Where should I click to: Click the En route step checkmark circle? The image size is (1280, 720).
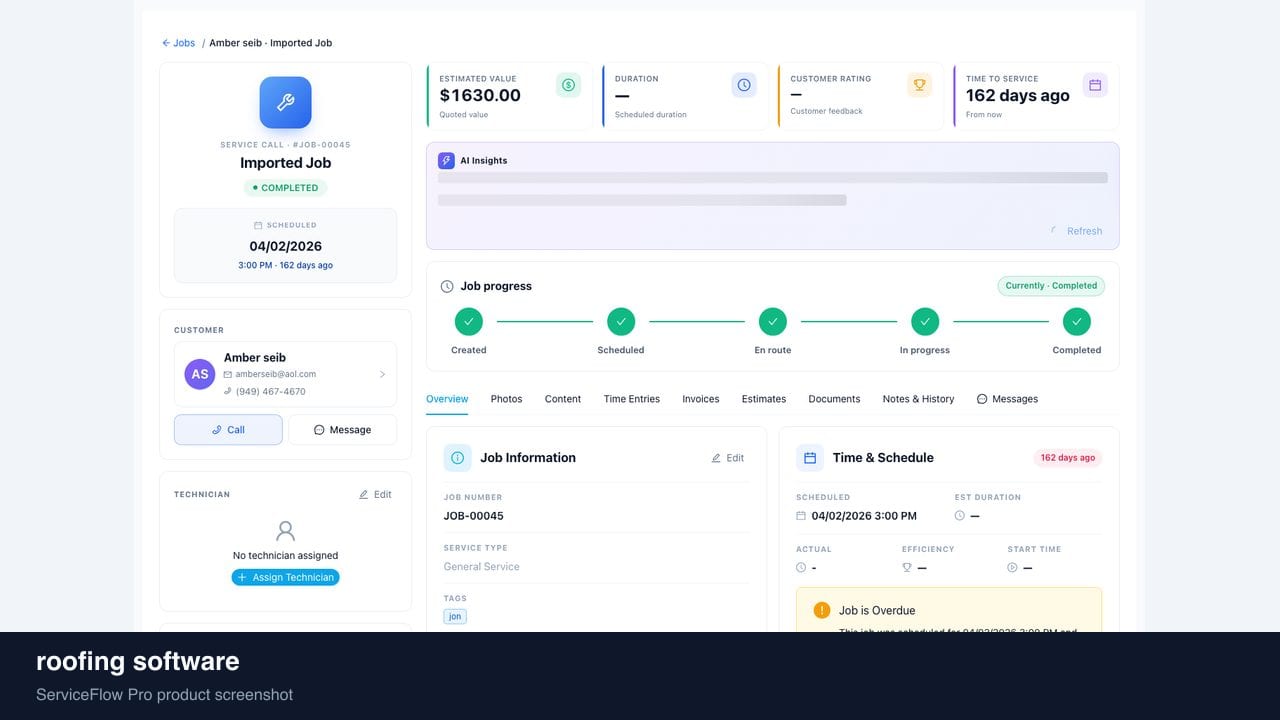pos(773,322)
